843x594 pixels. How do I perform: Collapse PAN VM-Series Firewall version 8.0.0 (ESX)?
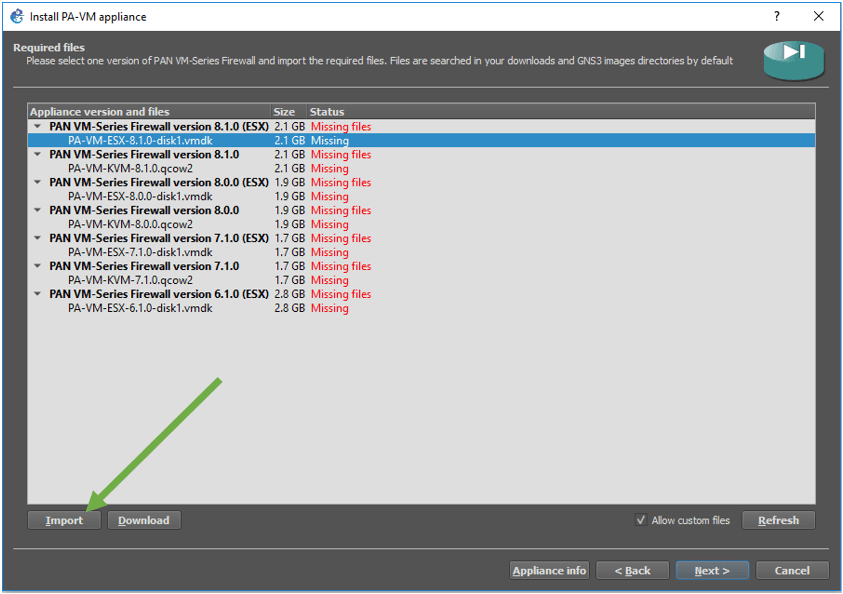coord(37,182)
